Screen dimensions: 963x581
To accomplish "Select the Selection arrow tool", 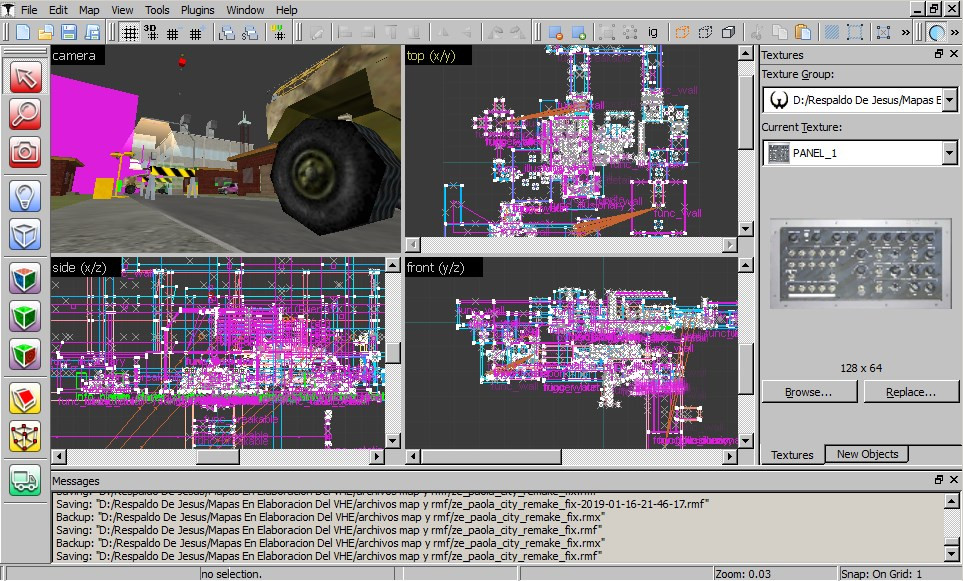I will 25,77.
